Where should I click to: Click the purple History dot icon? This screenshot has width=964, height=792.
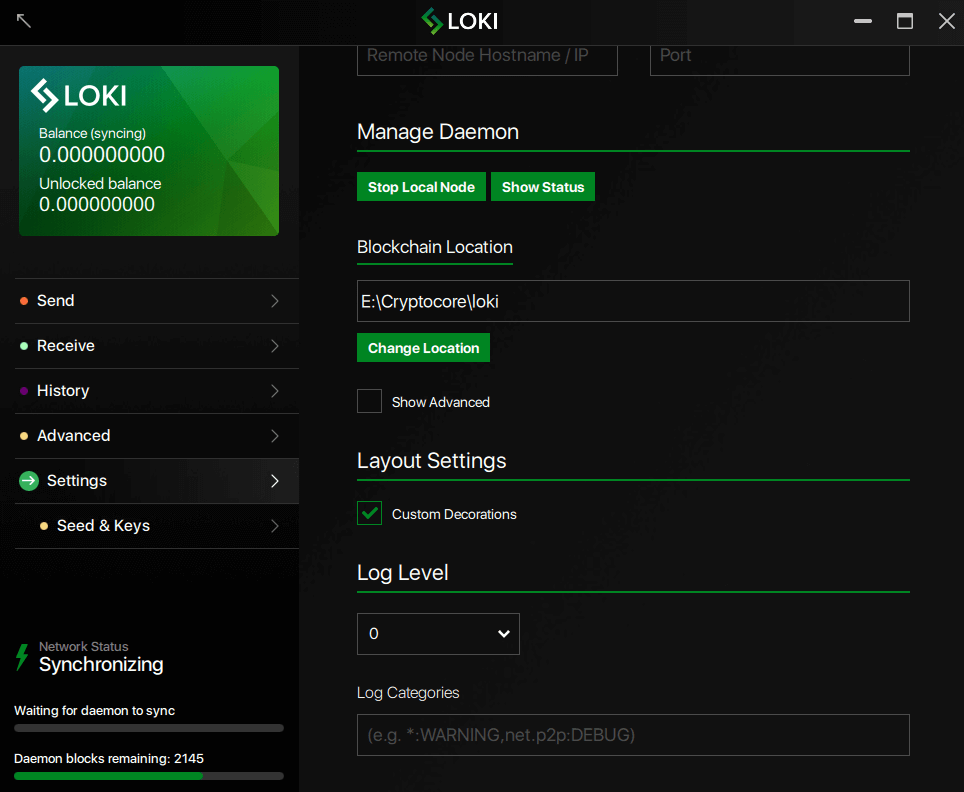(x=24, y=390)
